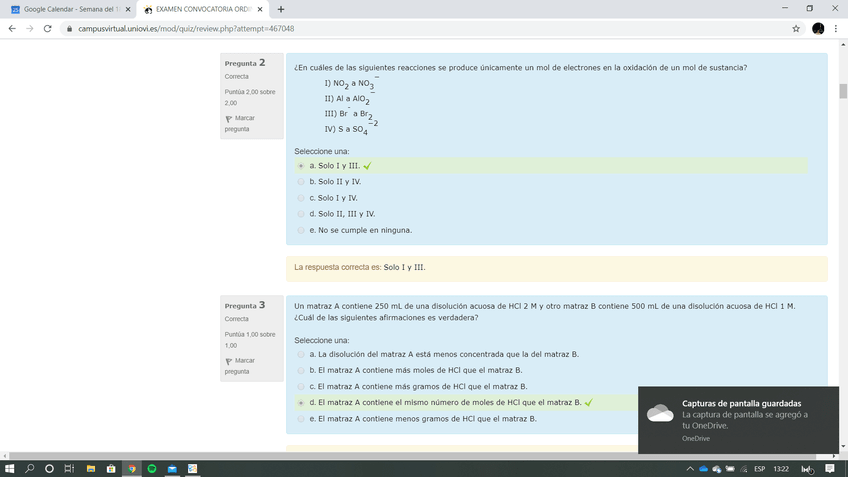Image resolution: width=848 pixels, height=477 pixels.
Task: Close the Google Calendar tab
Action: point(128,9)
